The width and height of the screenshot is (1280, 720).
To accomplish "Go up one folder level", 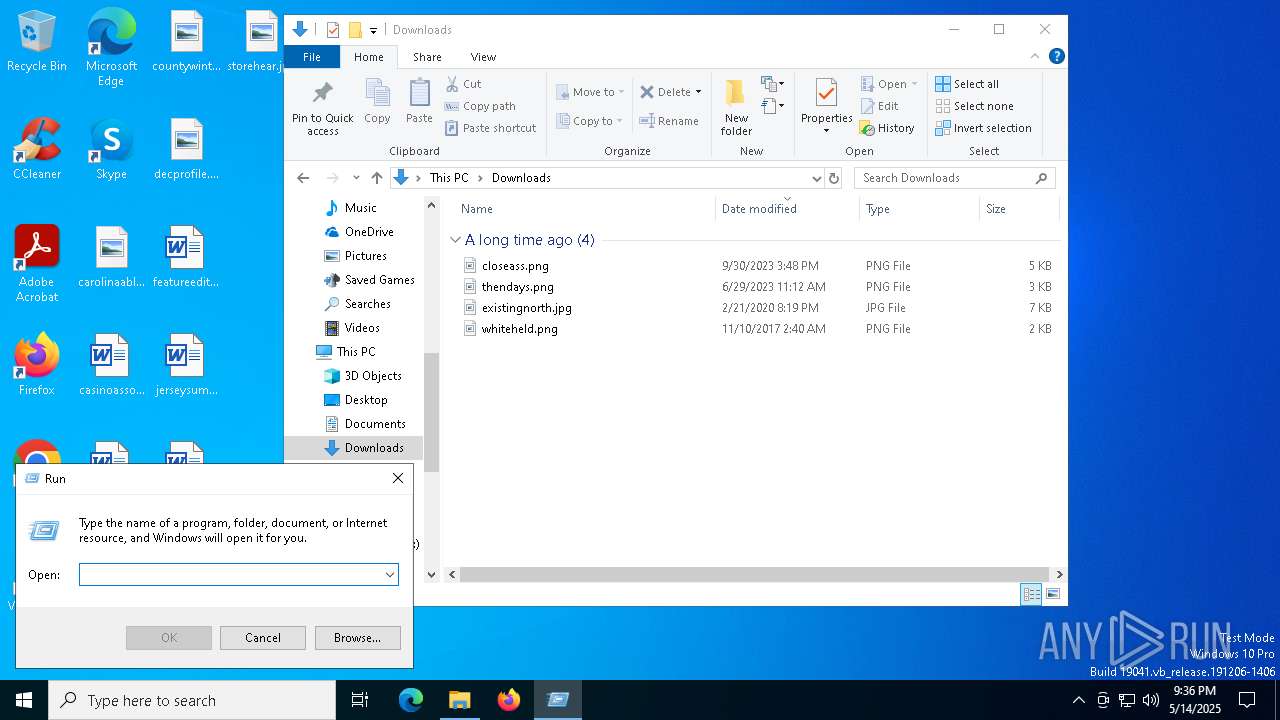I will 376,178.
